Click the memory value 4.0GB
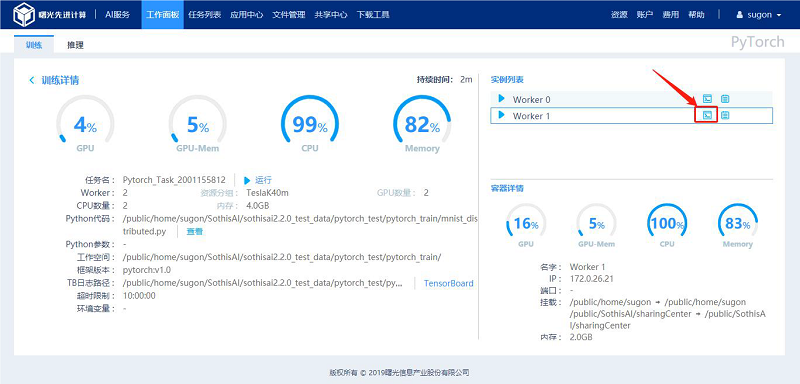Viewport: 800px width, 384px height. 258,206
